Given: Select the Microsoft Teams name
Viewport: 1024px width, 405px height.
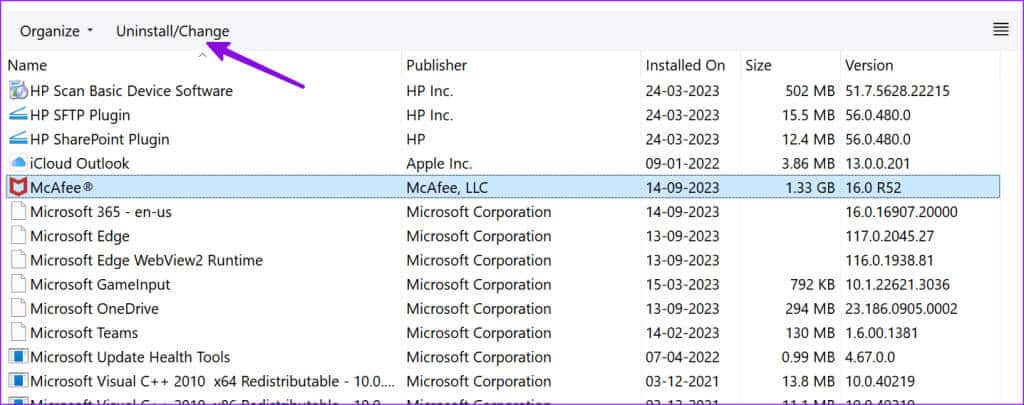Looking at the screenshot, I should (x=84, y=332).
